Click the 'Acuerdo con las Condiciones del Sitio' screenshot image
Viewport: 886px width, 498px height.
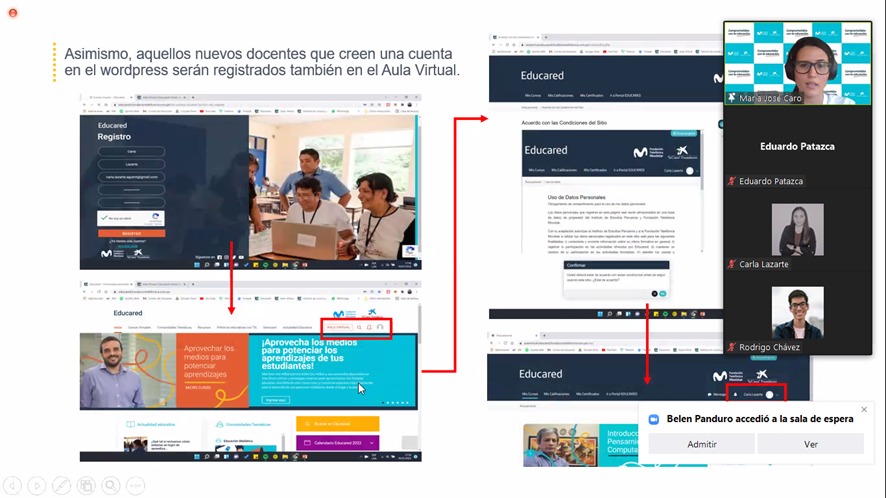pos(606,176)
